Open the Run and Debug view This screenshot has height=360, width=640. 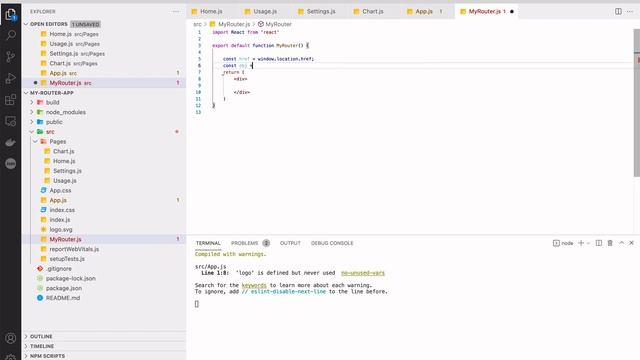coord(11,78)
